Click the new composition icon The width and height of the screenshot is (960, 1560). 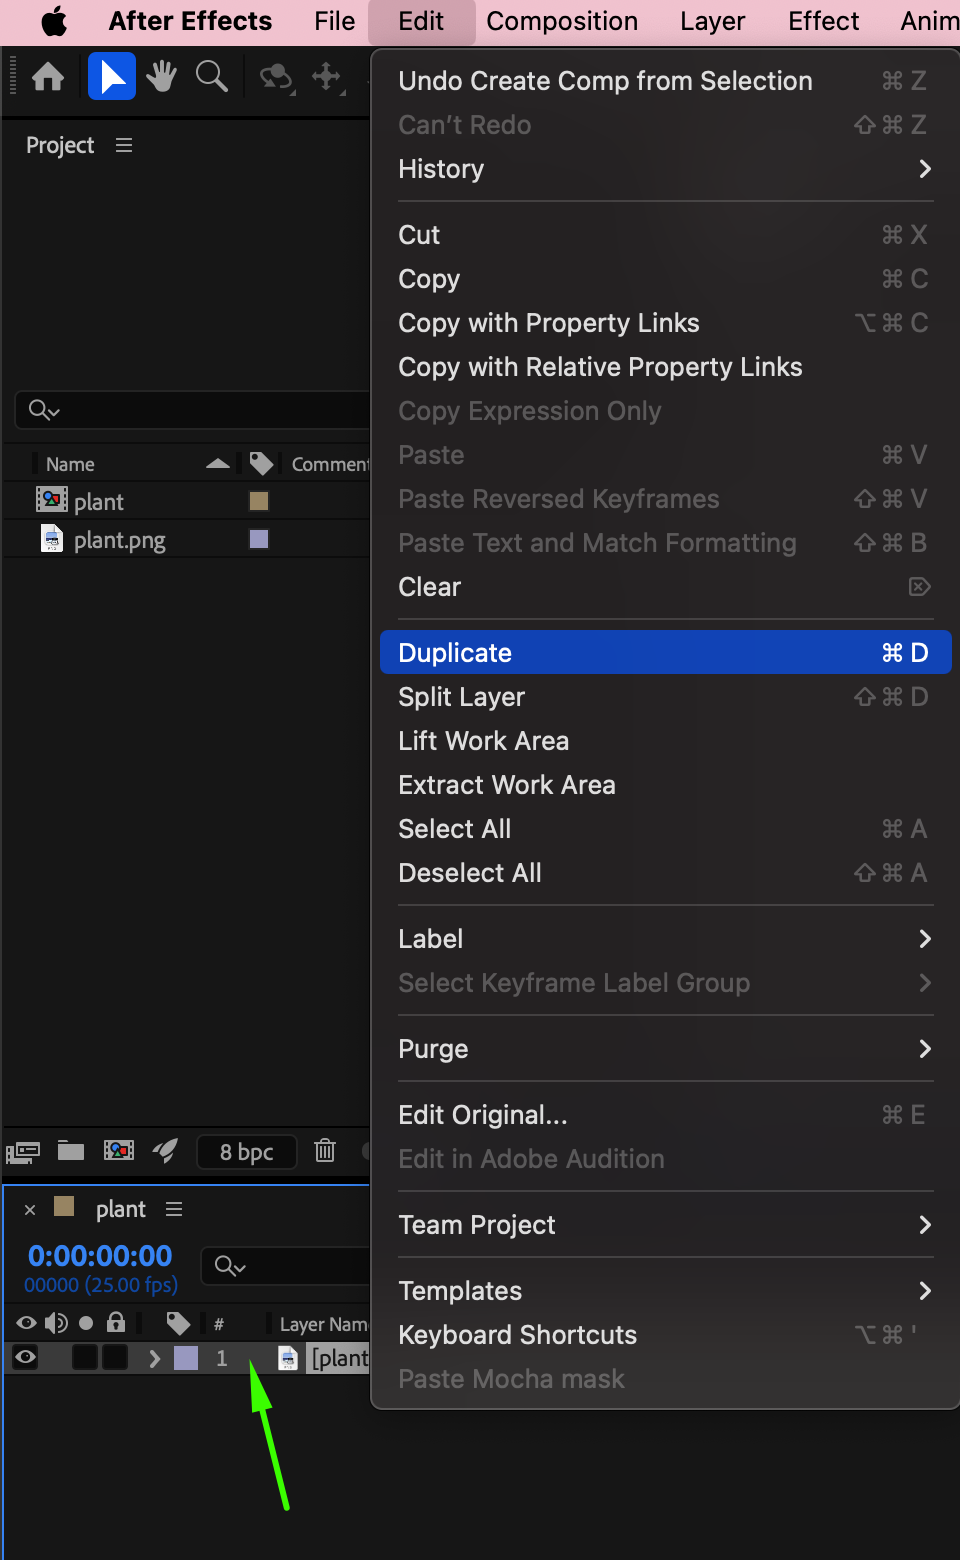pos(119,1151)
